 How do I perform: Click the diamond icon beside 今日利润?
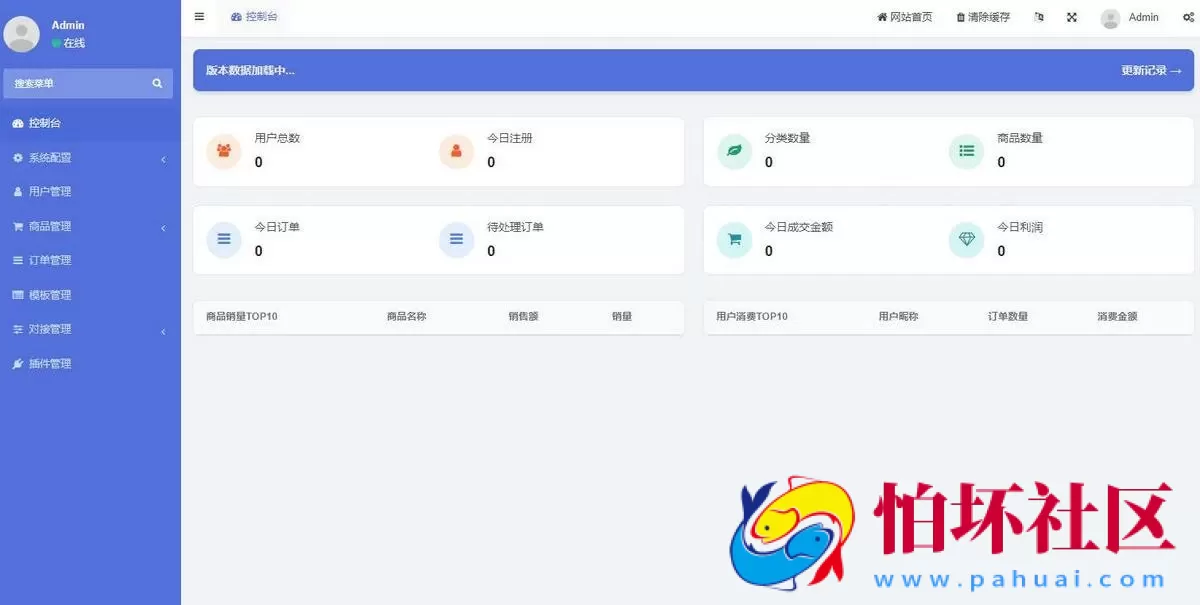pos(966,240)
